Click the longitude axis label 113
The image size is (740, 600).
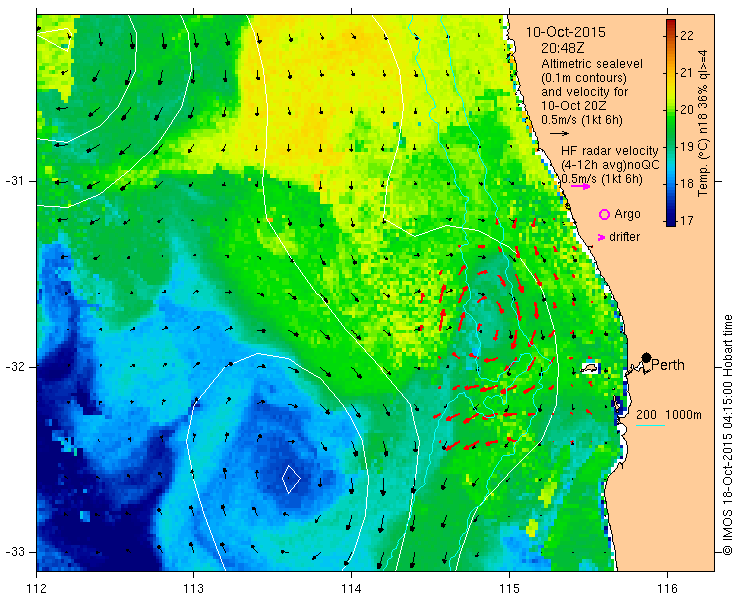click(193, 589)
